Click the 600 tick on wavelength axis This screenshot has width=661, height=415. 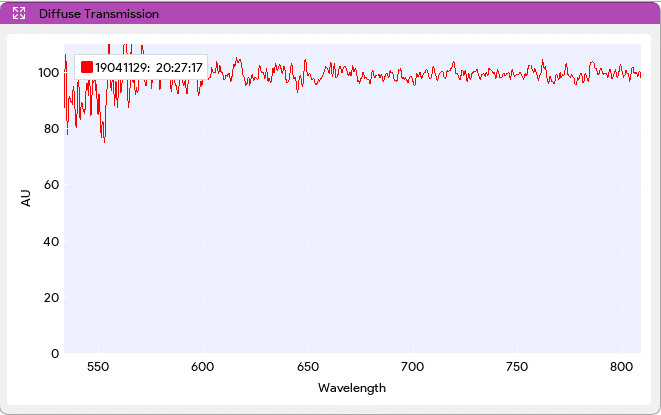[x=203, y=367]
